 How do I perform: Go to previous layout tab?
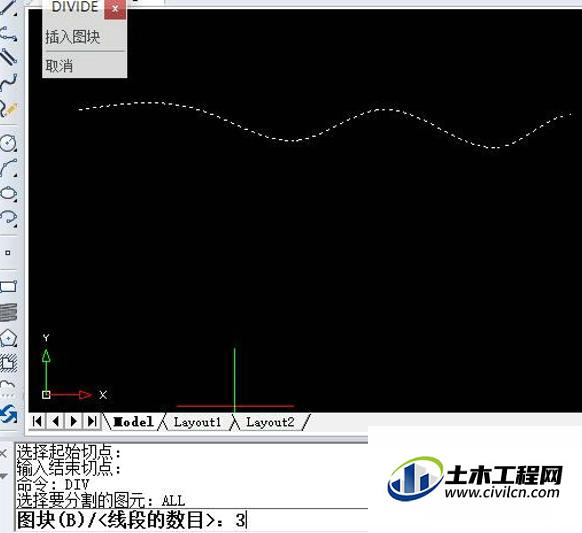point(55,421)
